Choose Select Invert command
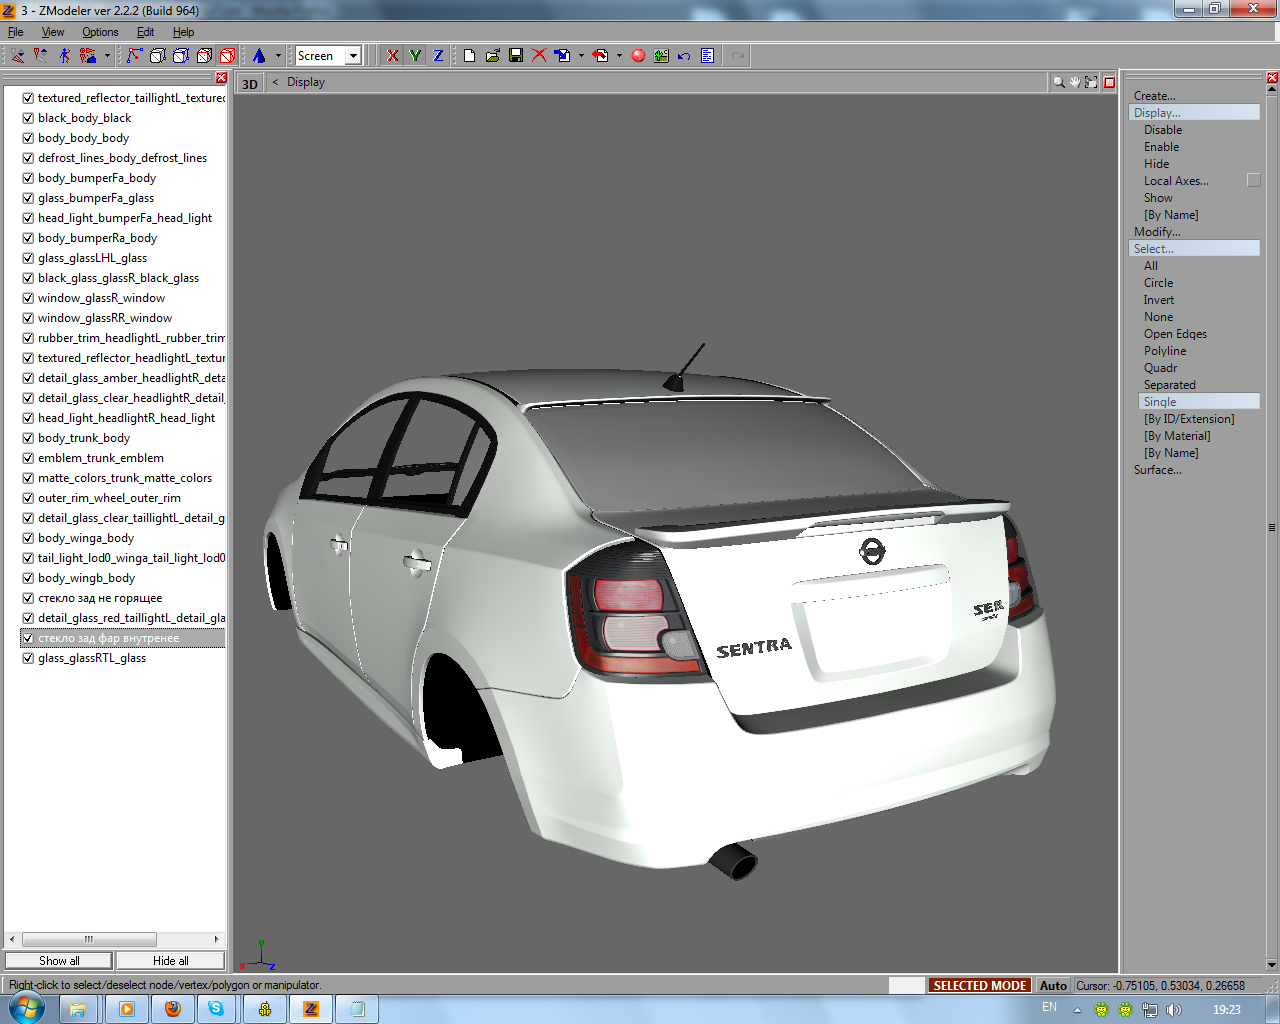The height and width of the screenshot is (1024, 1280). point(1159,300)
